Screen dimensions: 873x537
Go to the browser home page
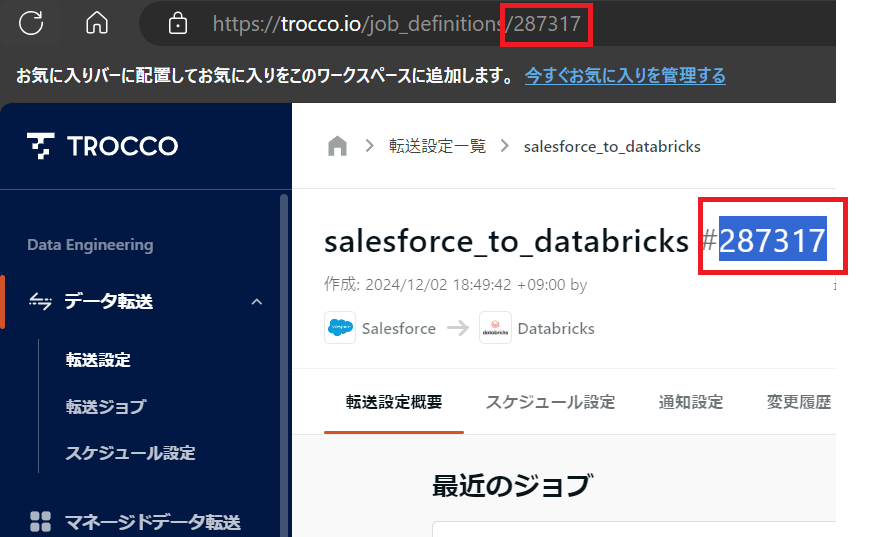pos(97,23)
